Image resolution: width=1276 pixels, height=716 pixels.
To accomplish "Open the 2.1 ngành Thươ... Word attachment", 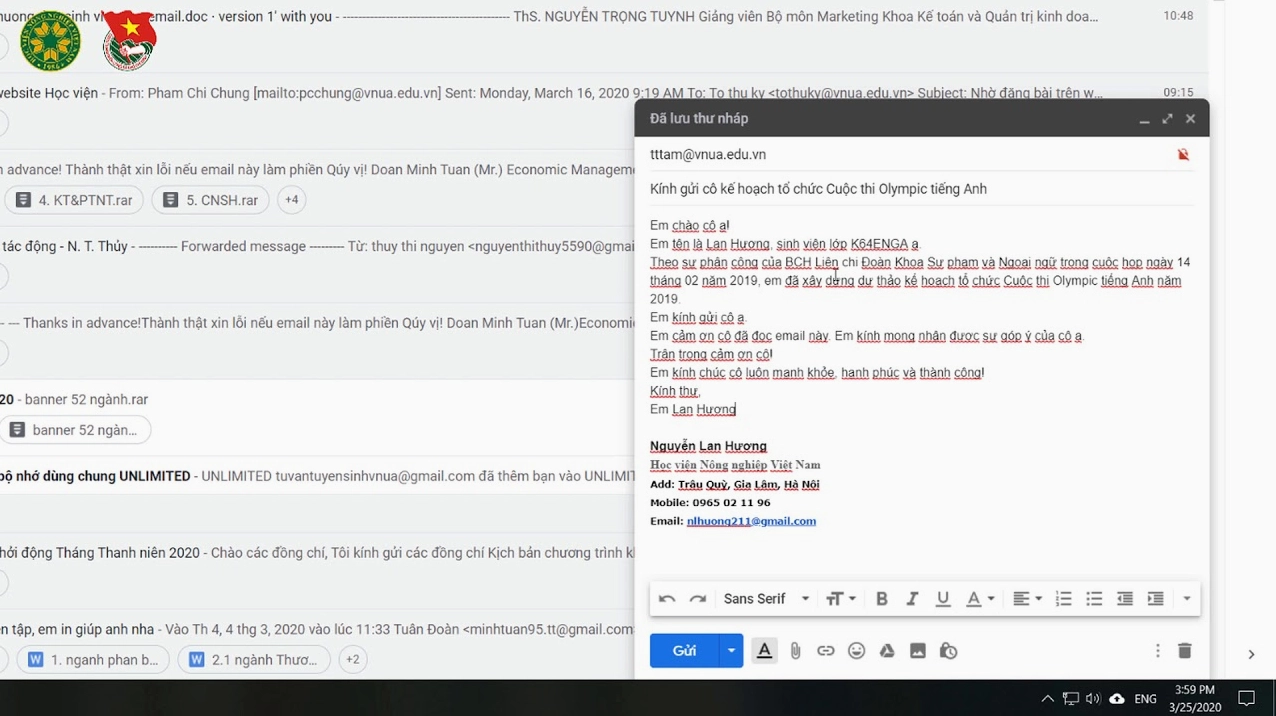I will [x=254, y=660].
